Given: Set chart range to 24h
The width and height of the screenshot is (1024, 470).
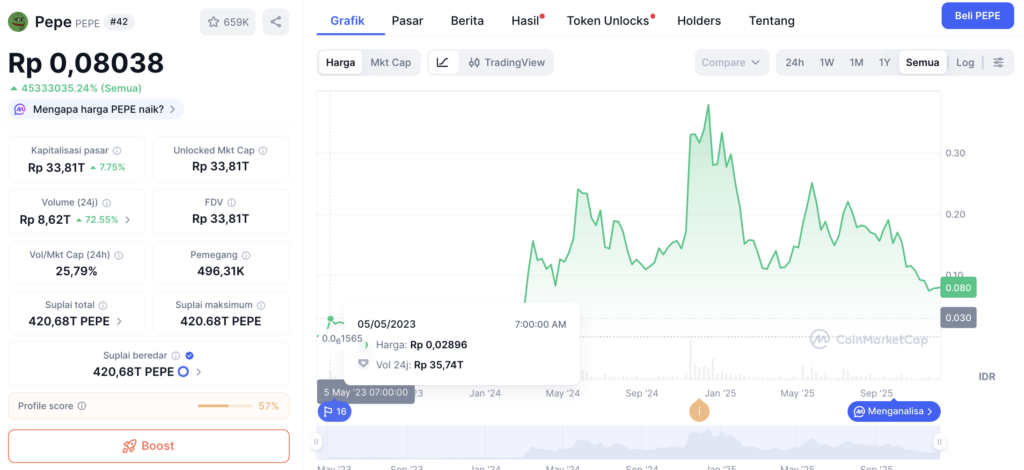Looking at the screenshot, I should (x=795, y=63).
